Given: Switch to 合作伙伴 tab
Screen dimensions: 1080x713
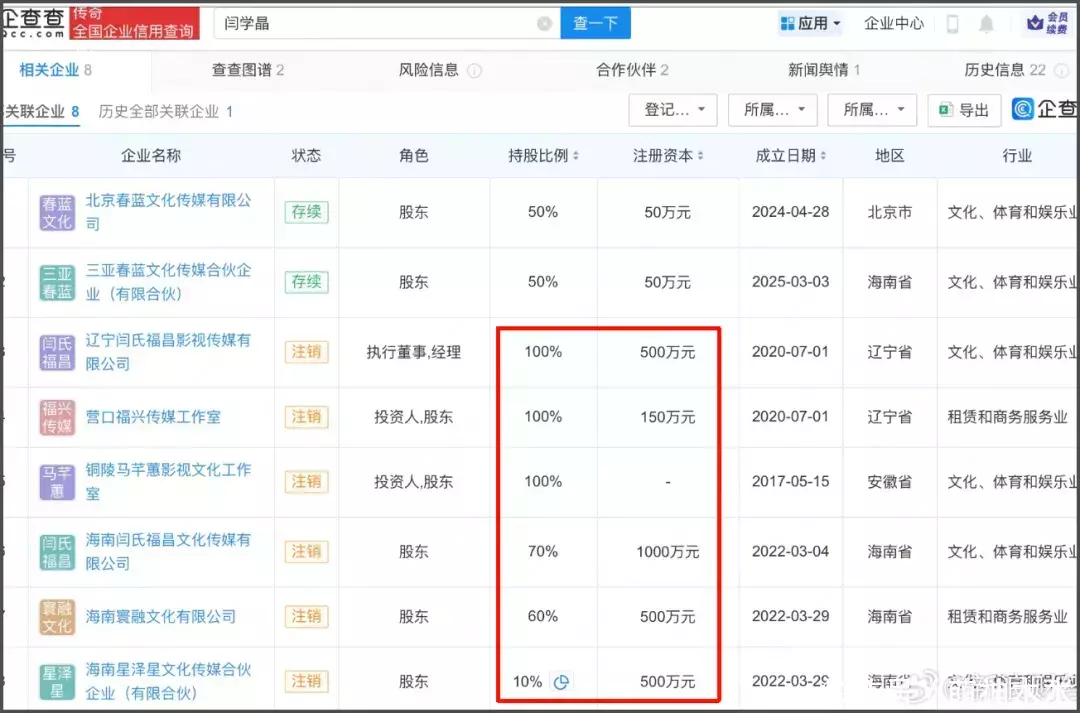Looking at the screenshot, I should 632,70.
